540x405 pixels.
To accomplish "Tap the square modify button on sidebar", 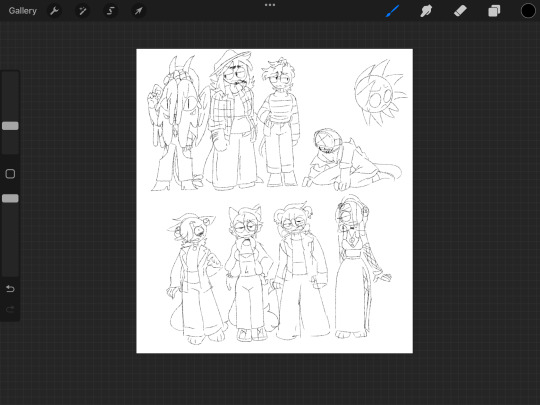I will [x=10, y=174].
